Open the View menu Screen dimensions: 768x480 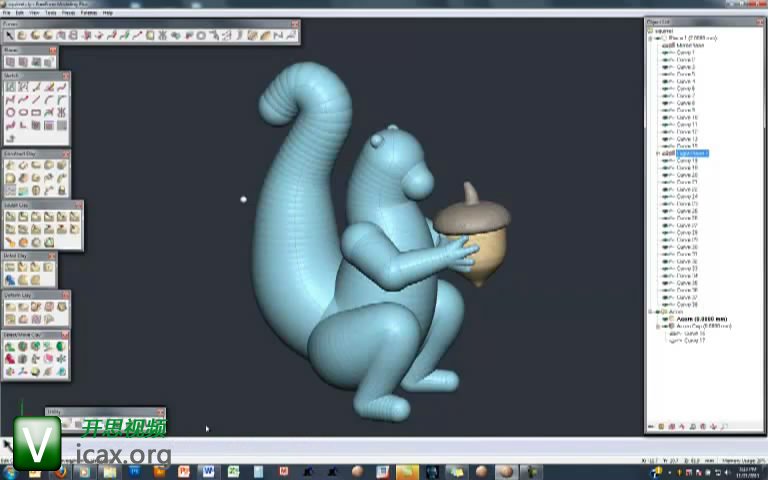click(x=34, y=13)
